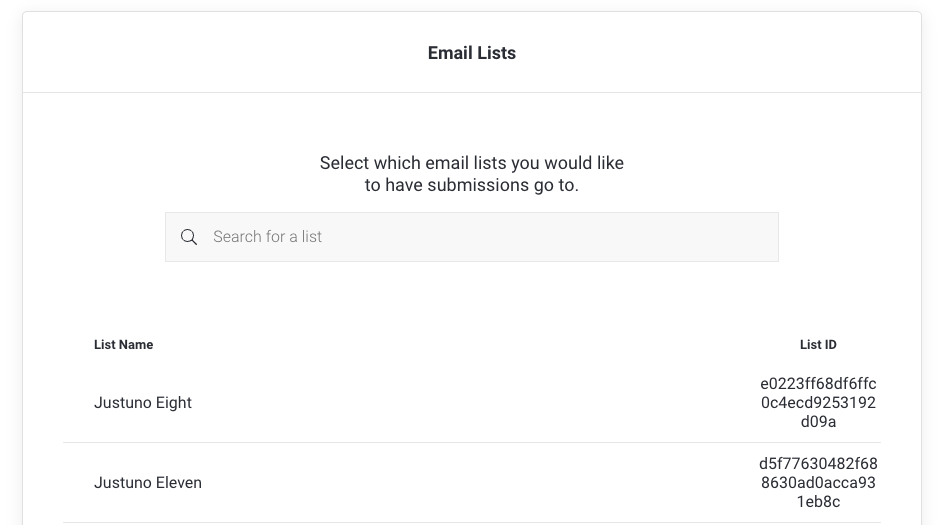Click 'Select which email lists' instruction line

pos(472,163)
